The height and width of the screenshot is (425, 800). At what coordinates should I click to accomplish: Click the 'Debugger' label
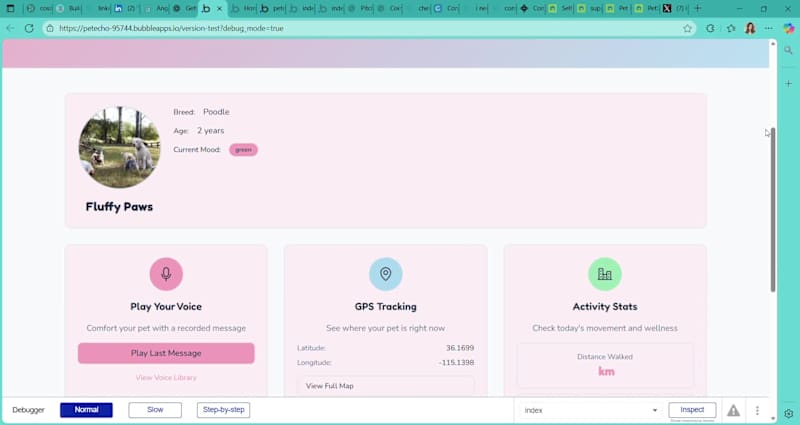tap(29, 410)
